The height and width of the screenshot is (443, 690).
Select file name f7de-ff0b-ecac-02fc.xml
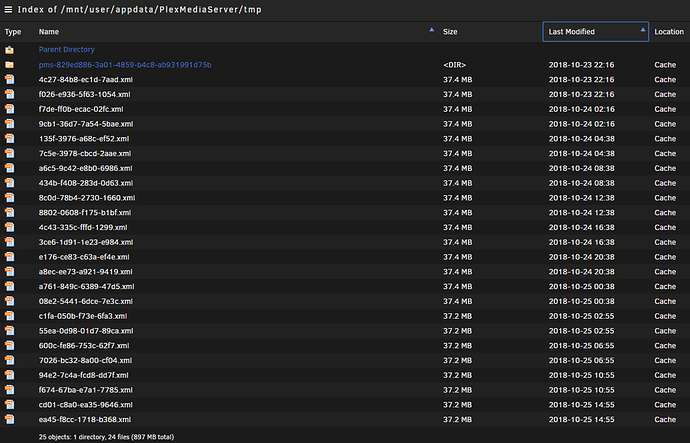pos(81,109)
